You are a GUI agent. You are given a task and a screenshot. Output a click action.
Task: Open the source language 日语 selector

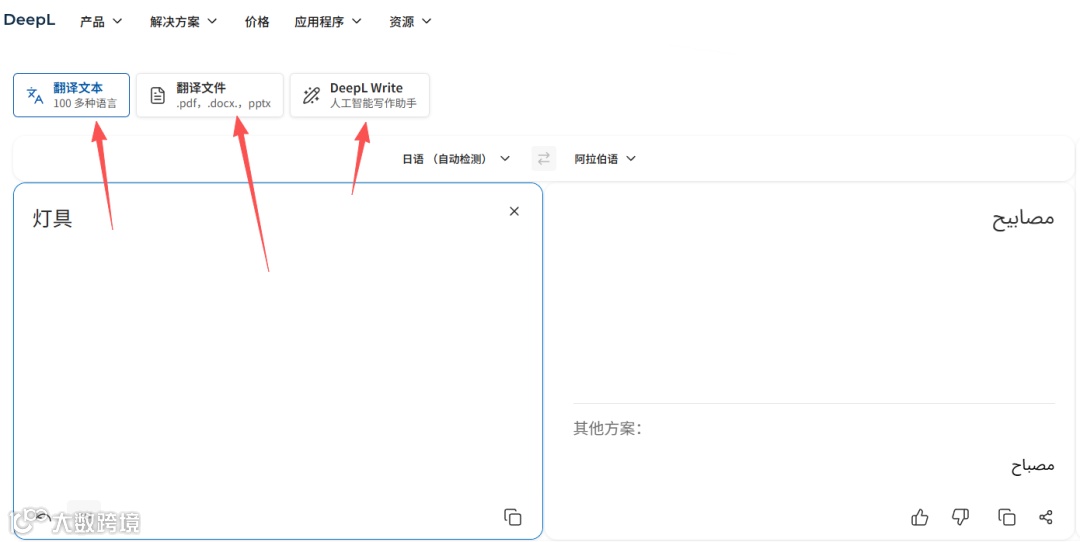pos(456,159)
